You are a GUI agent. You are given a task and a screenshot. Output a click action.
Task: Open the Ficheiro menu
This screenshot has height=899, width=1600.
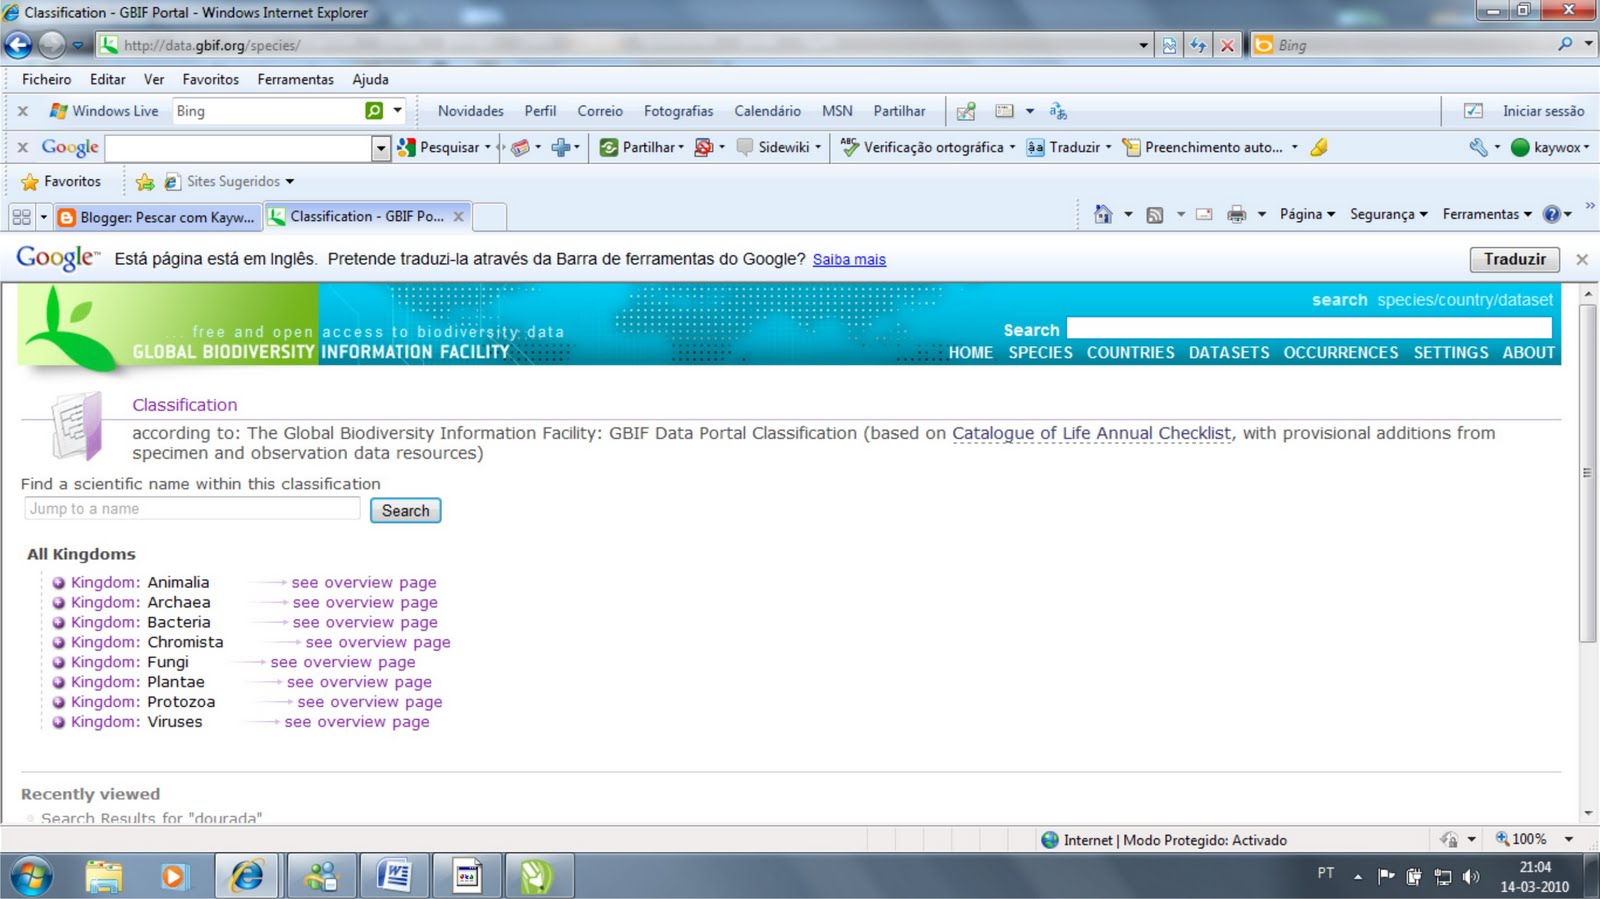(47, 79)
